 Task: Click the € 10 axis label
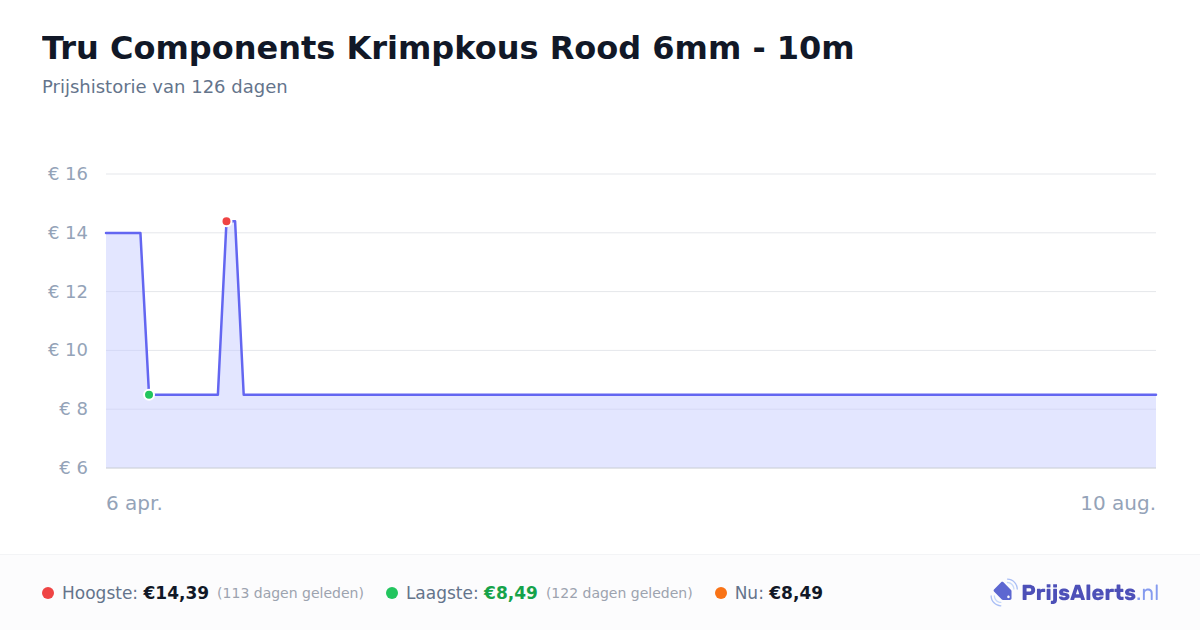coord(68,350)
